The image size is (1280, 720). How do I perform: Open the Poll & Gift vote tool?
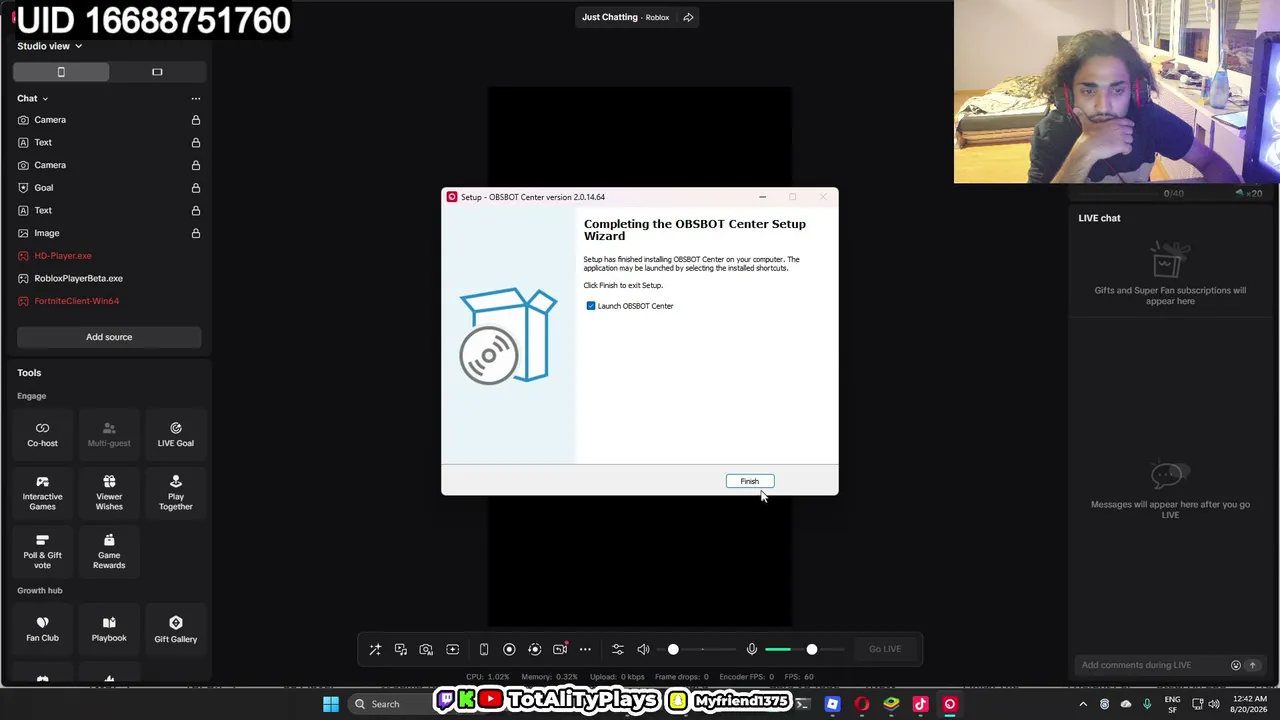pyautogui.click(x=42, y=552)
